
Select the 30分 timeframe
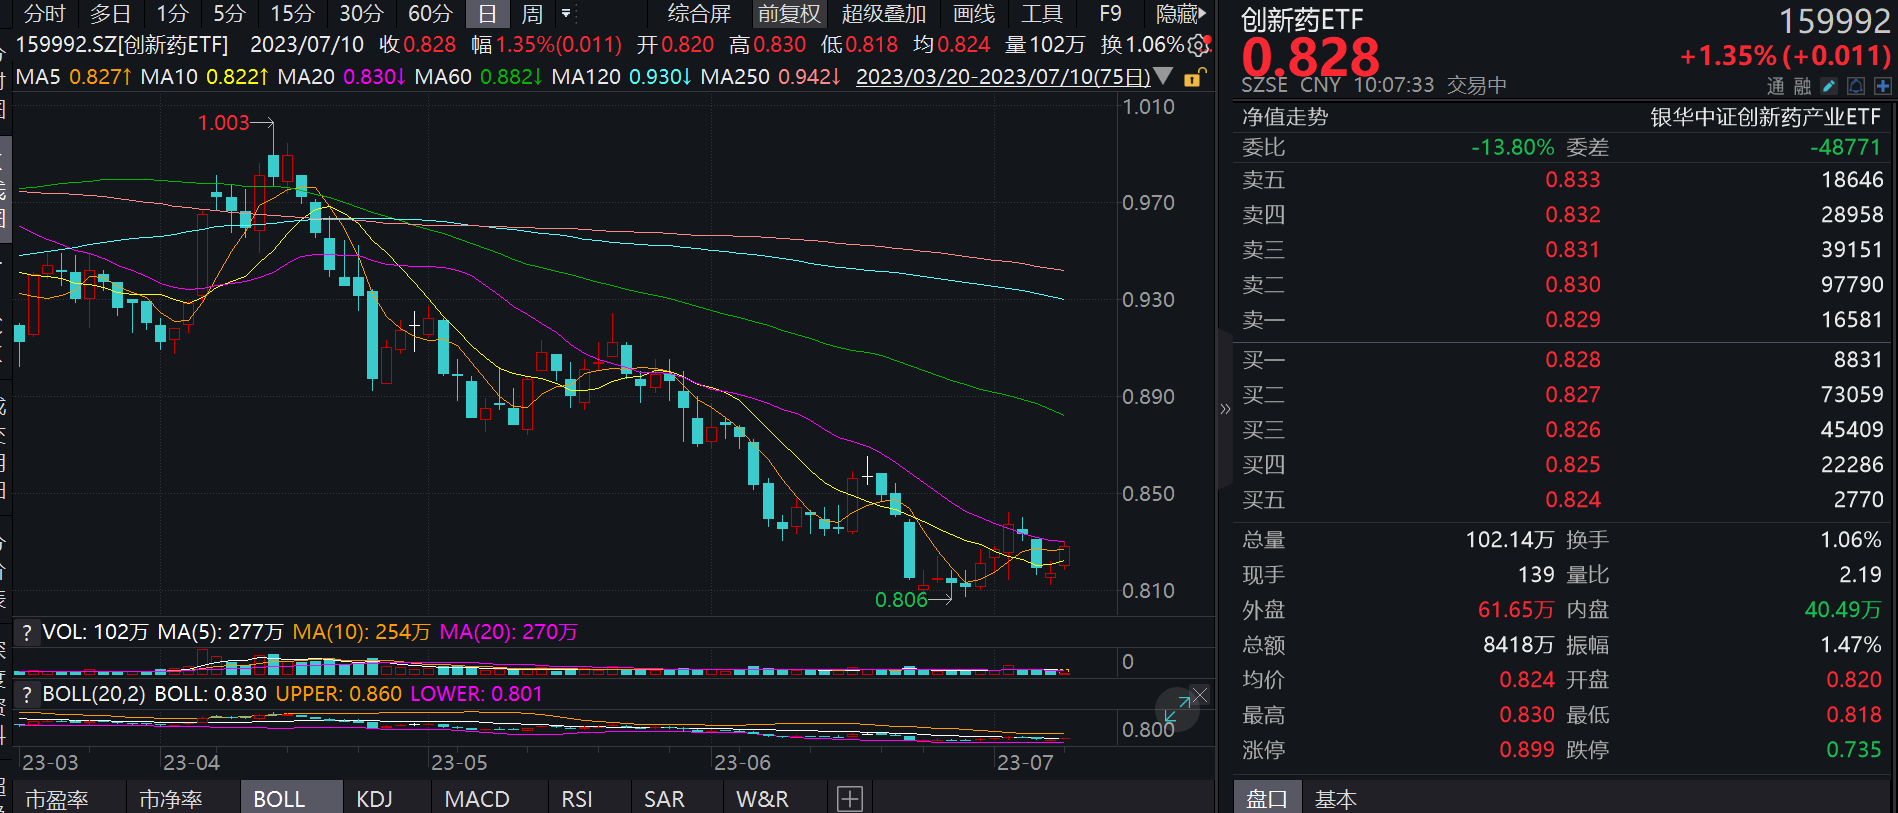(x=361, y=14)
